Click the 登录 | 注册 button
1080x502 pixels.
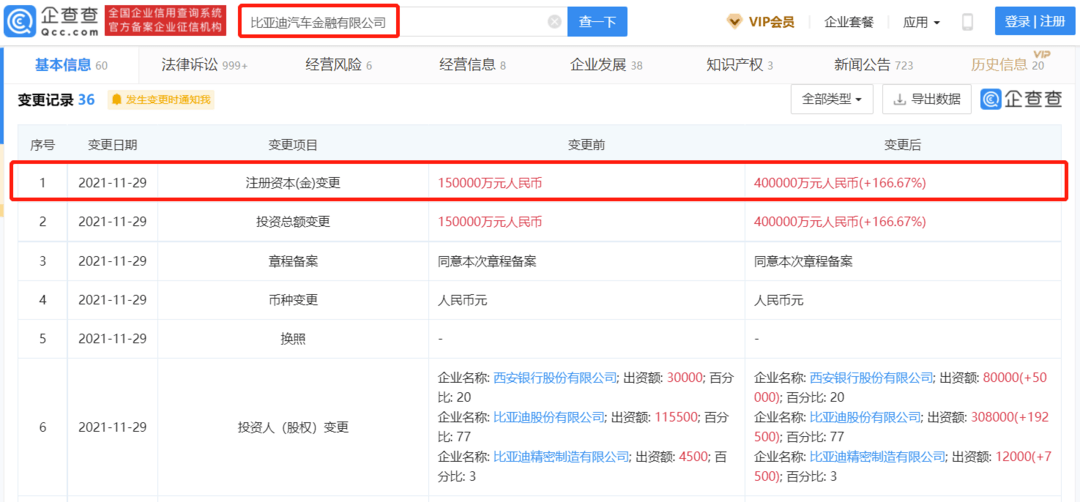coord(1035,21)
